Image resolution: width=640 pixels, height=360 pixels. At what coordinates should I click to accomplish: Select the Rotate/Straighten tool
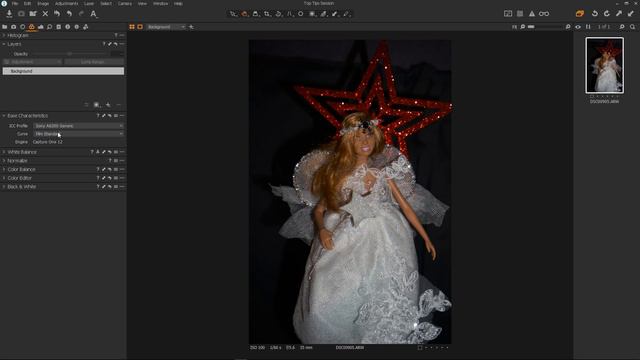278,14
